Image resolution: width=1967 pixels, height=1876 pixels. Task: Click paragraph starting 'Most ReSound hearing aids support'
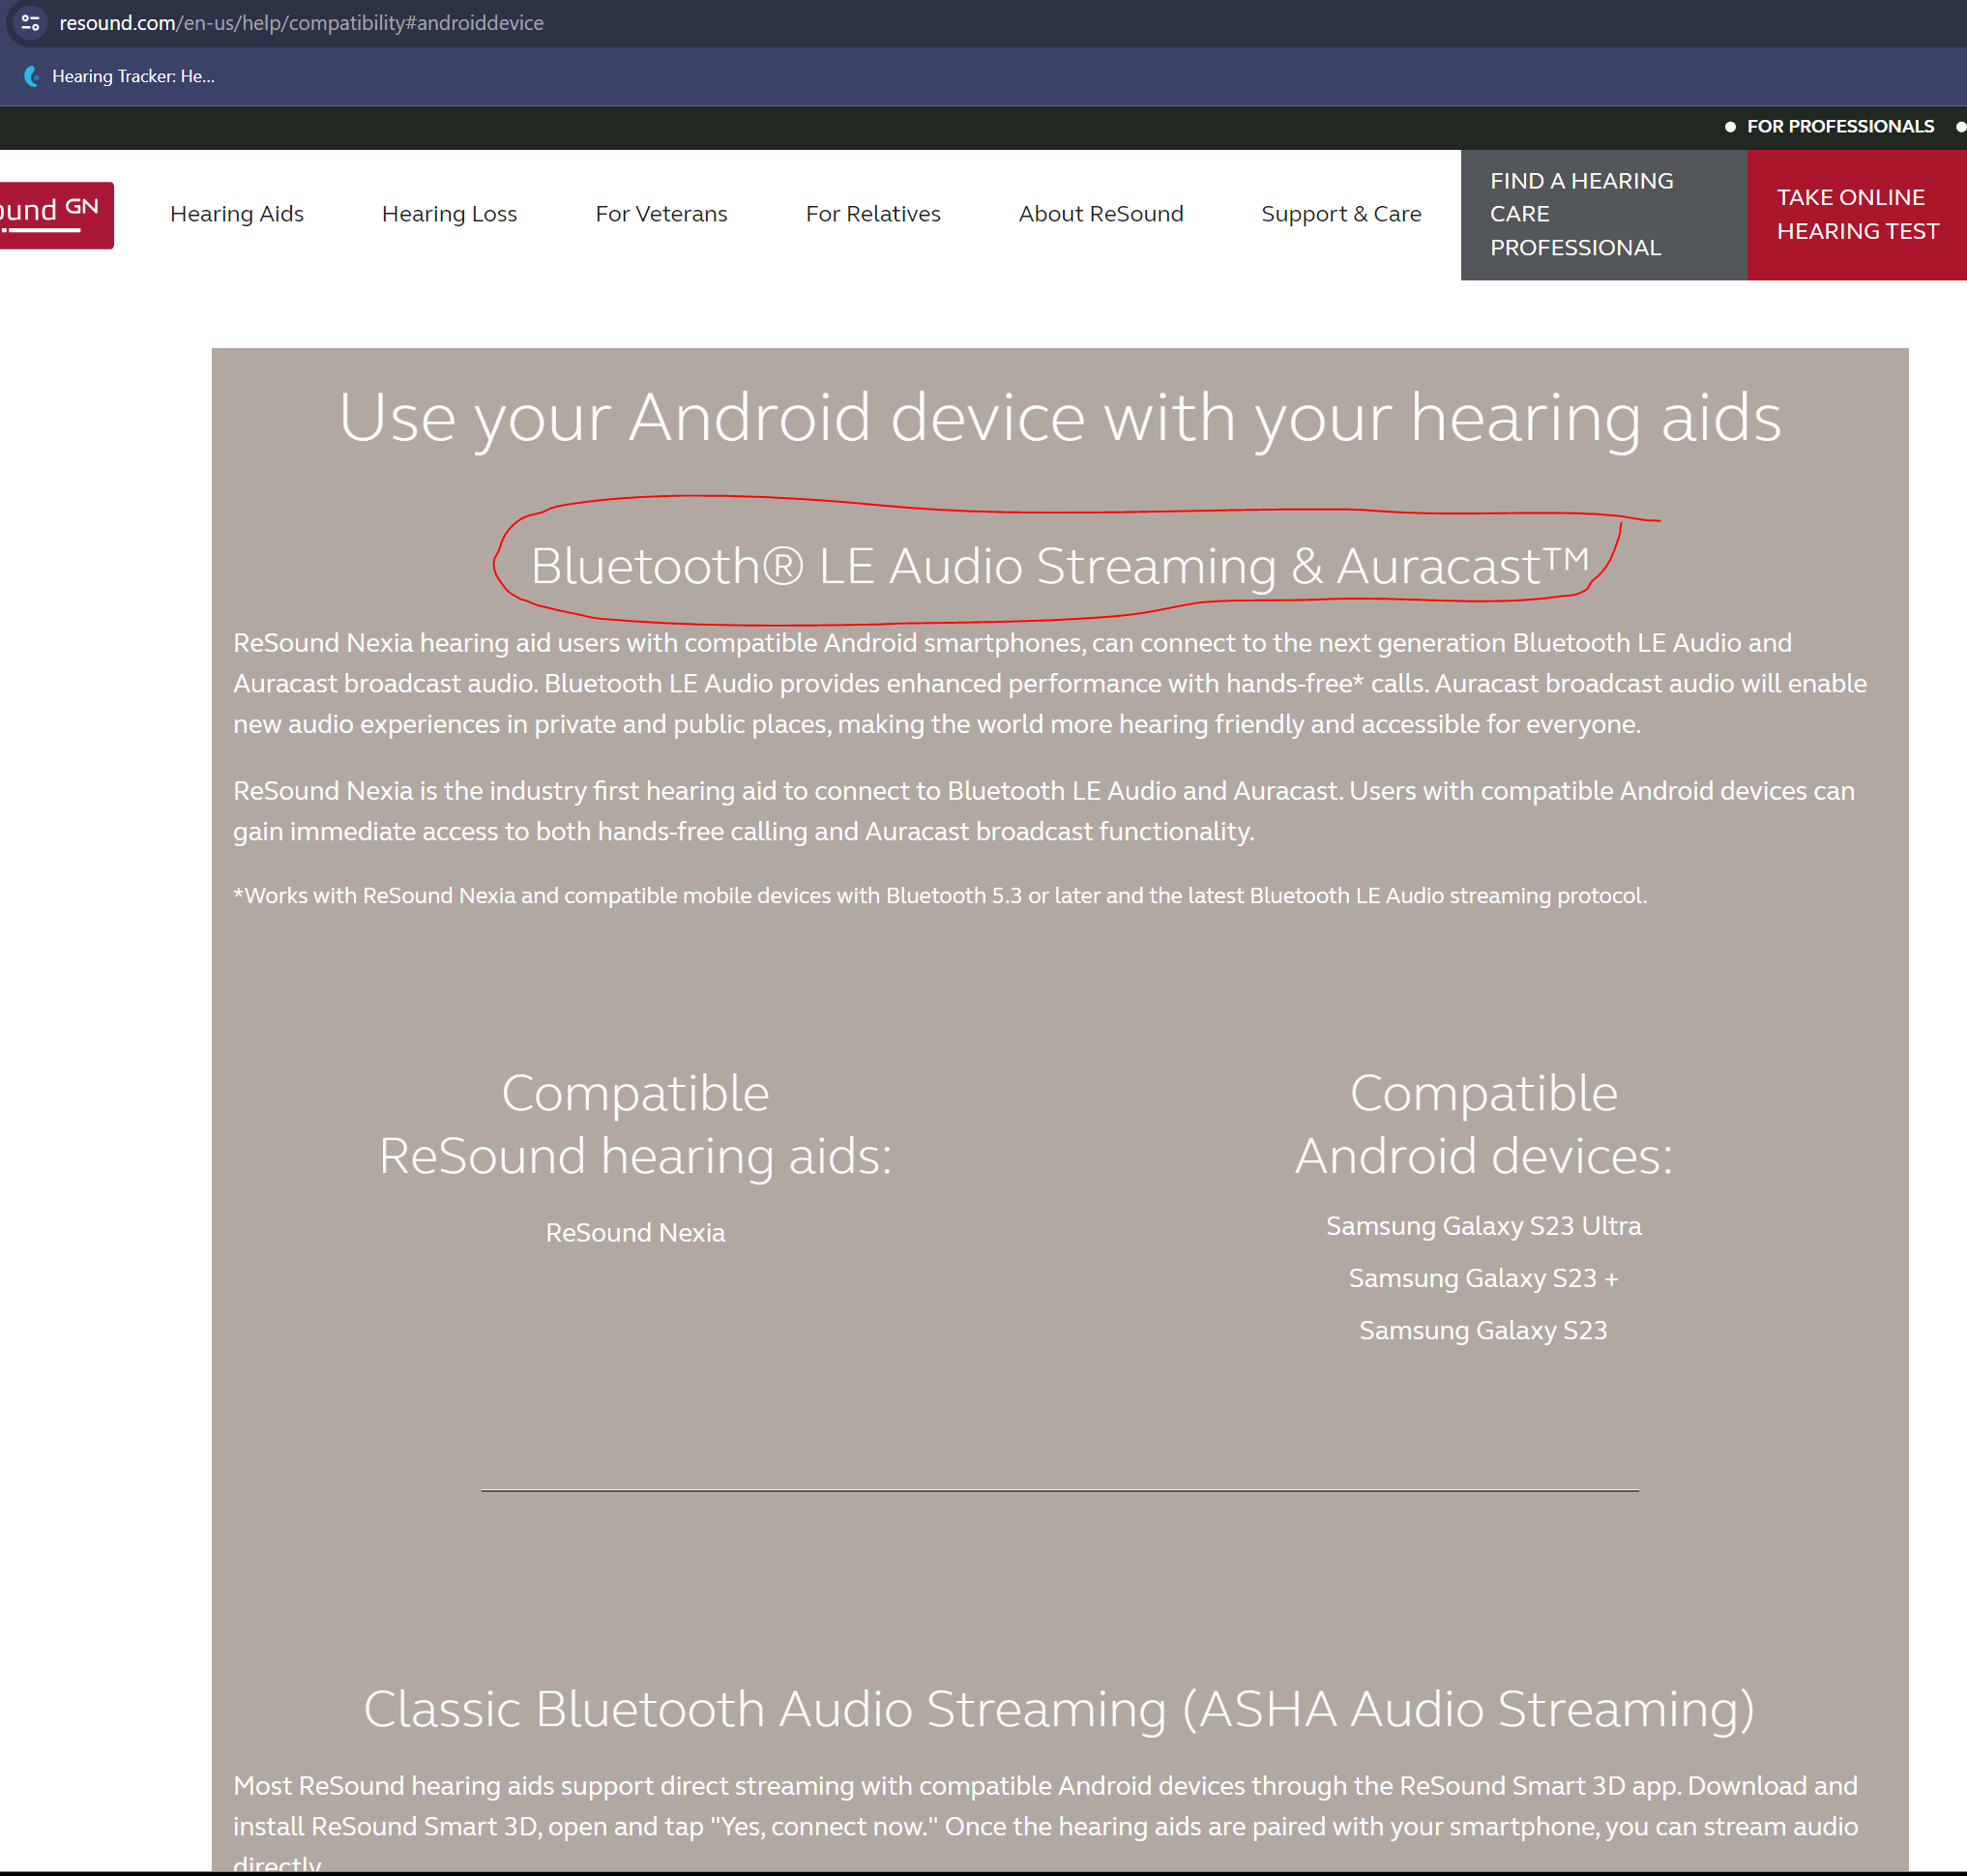click(x=1046, y=1822)
